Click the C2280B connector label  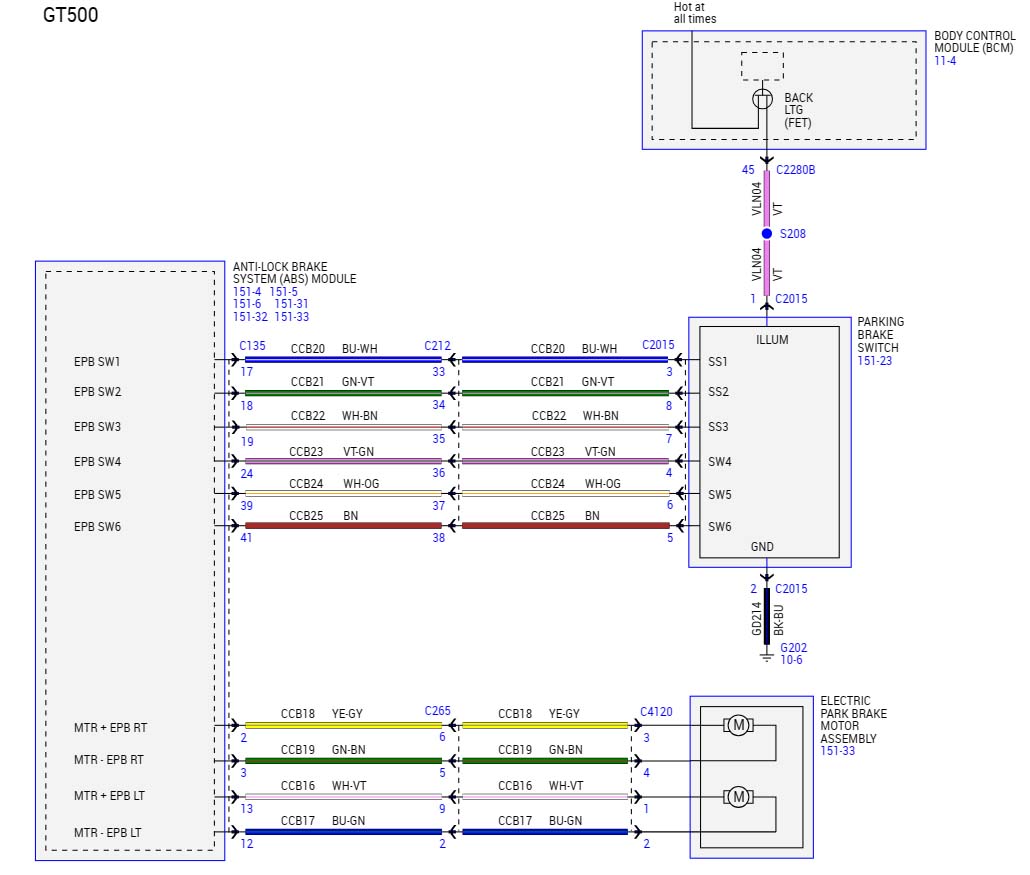tap(795, 170)
